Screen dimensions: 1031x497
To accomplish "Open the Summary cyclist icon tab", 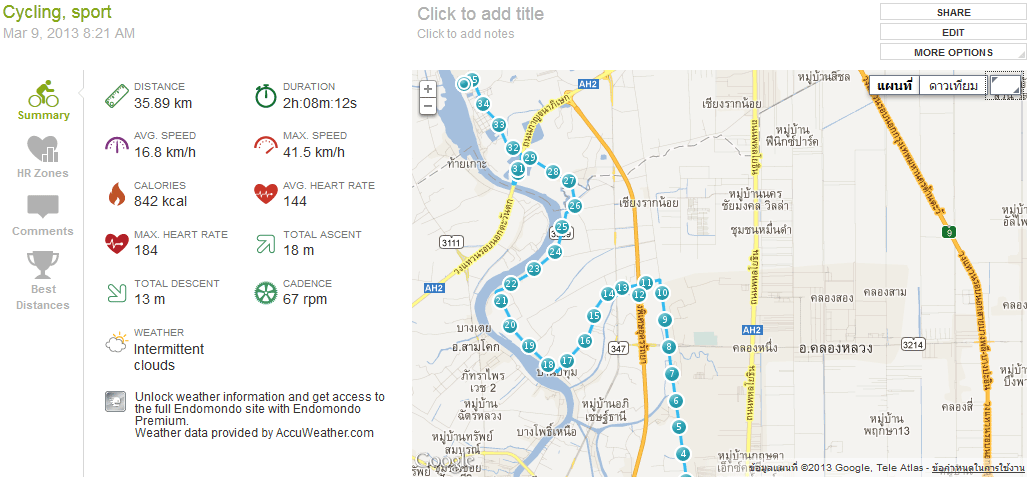I will [x=43, y=94].
